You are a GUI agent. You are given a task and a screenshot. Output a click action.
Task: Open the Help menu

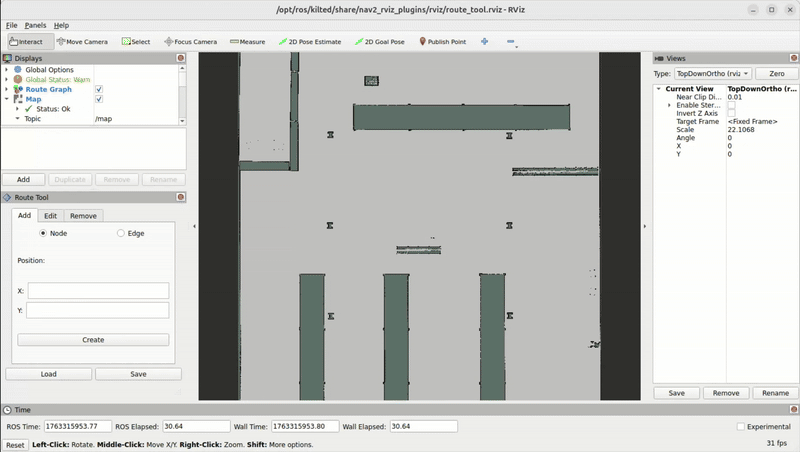click(61, 25)
